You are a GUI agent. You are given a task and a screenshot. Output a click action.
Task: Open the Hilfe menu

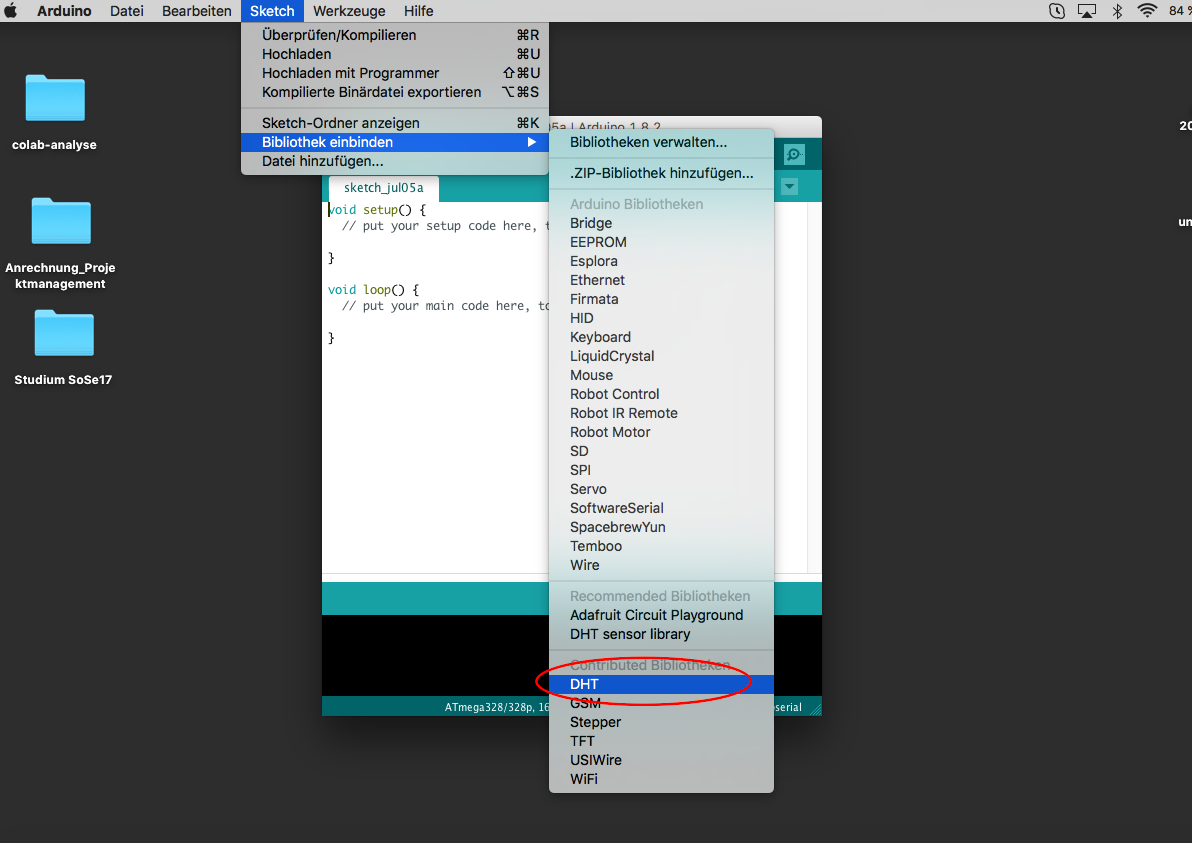tap(418, 11)
